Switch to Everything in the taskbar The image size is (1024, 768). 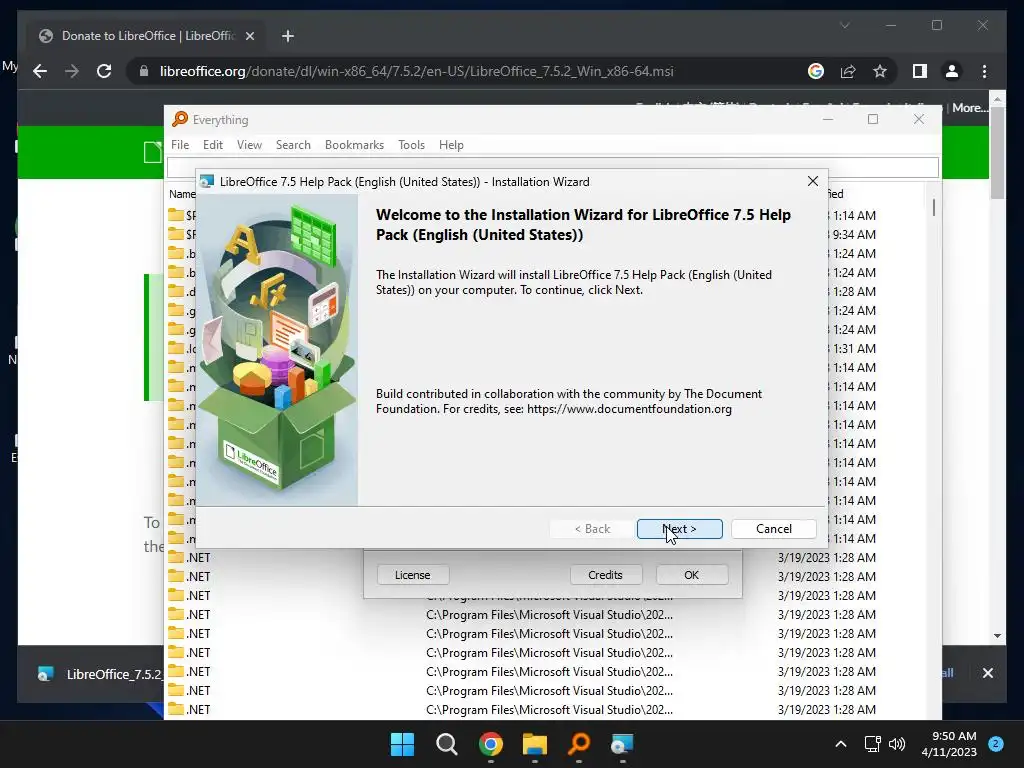tap(579, 744)
